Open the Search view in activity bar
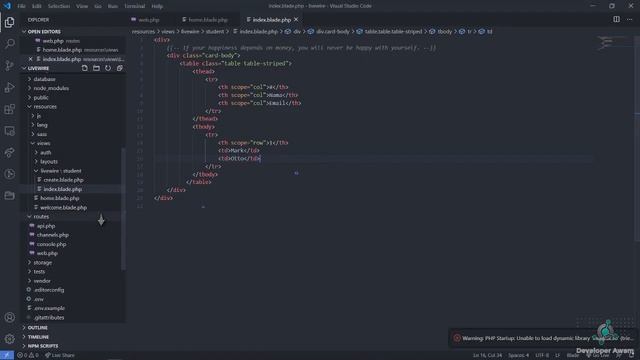 tap(9, 43)
